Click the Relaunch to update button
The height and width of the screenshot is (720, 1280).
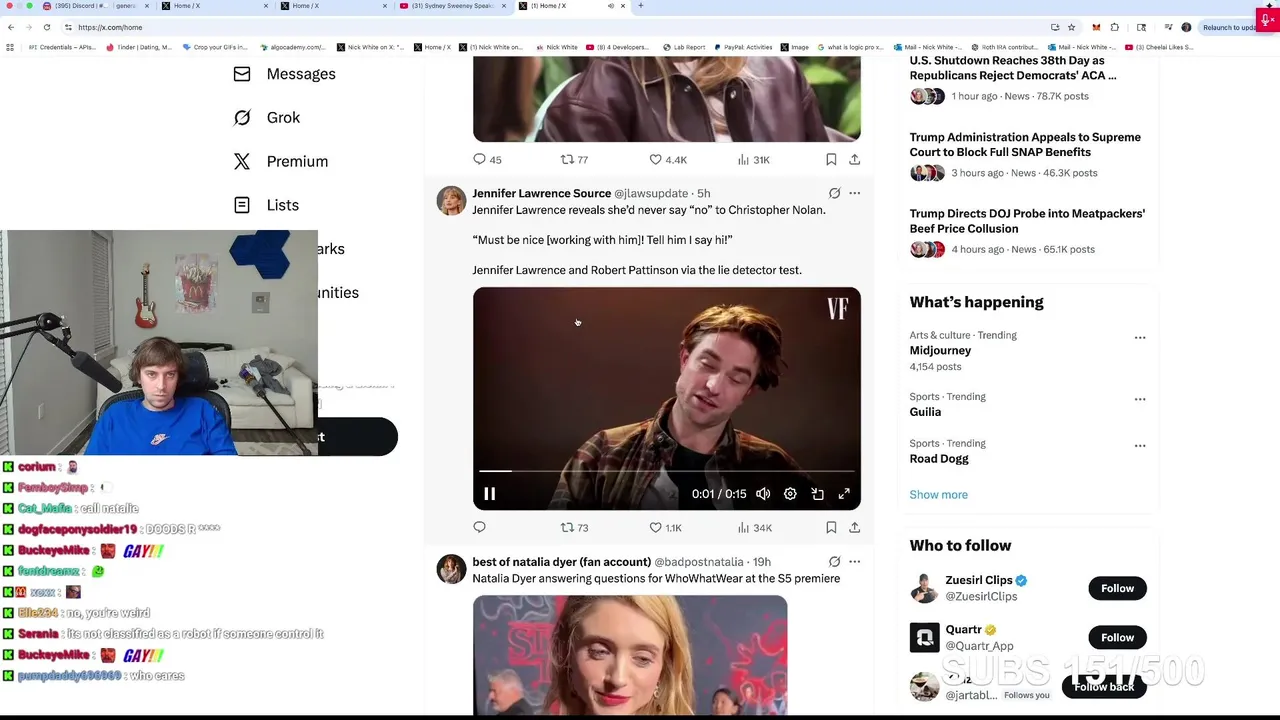point(1229,27)
